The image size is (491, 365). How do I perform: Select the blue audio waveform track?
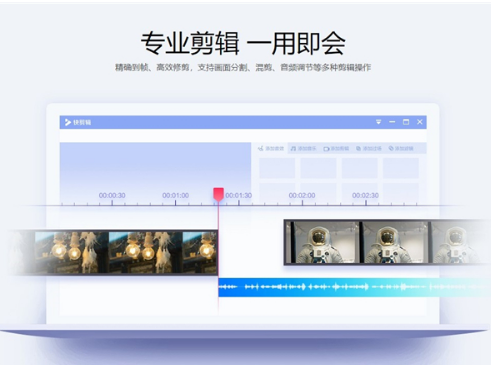(x=354, y=287)
